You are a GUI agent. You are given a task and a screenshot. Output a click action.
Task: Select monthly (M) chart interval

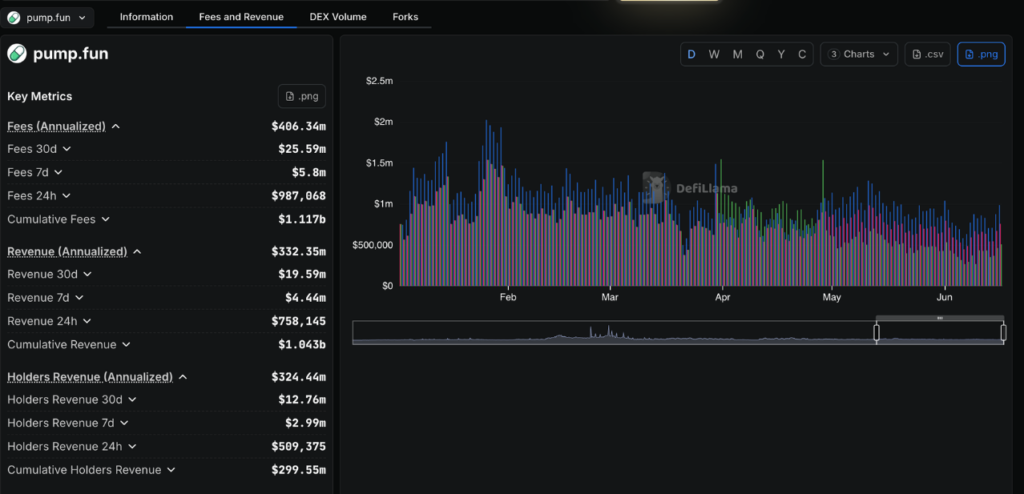click(737, 54)
